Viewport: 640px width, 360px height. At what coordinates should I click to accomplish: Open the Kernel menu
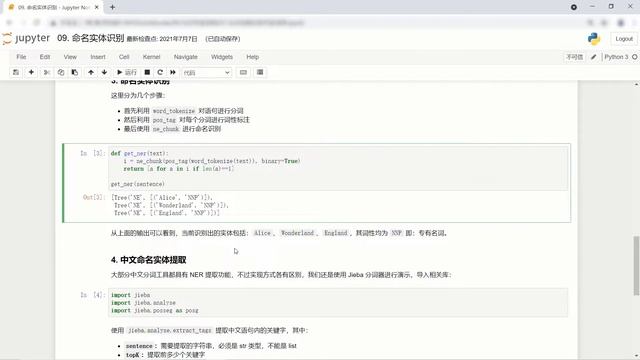(151, 57)
